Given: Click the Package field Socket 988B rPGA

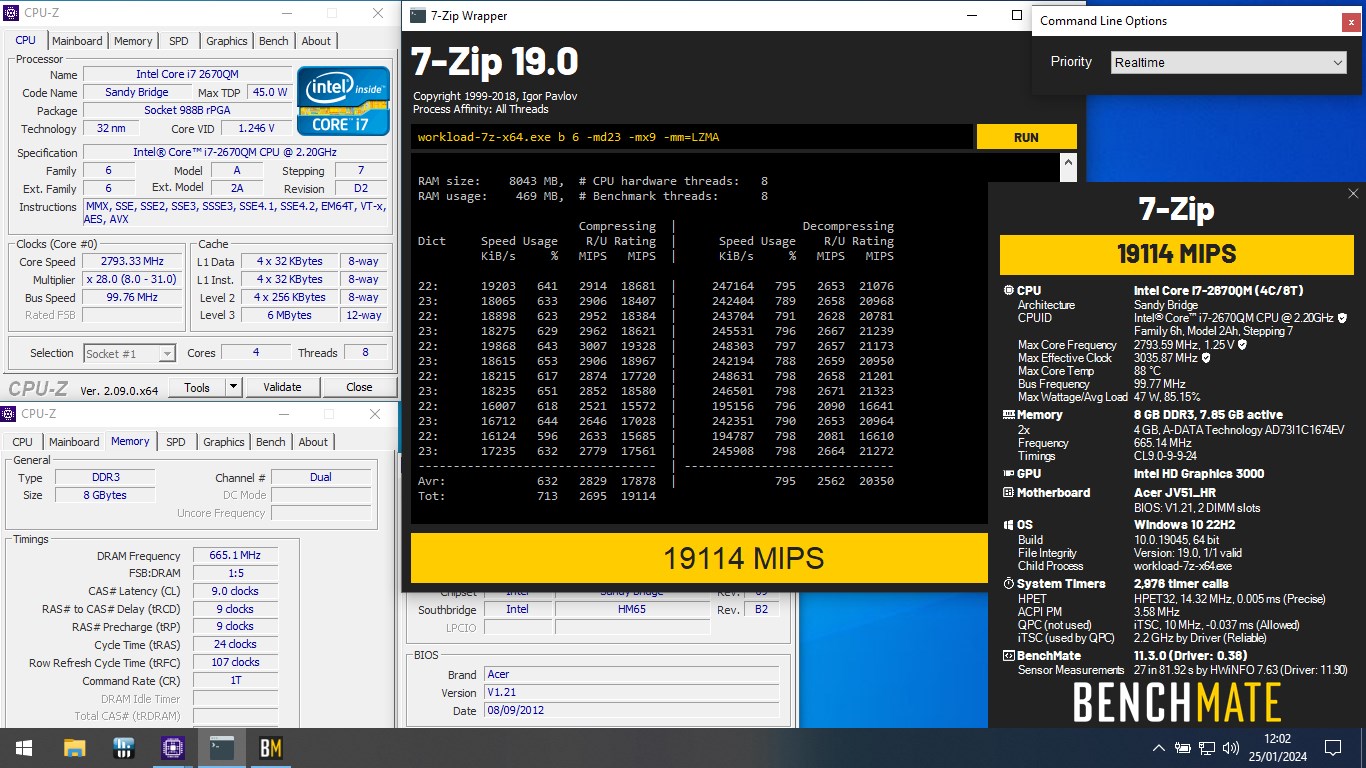Looking at the screenshot, I should pos(187,110).
